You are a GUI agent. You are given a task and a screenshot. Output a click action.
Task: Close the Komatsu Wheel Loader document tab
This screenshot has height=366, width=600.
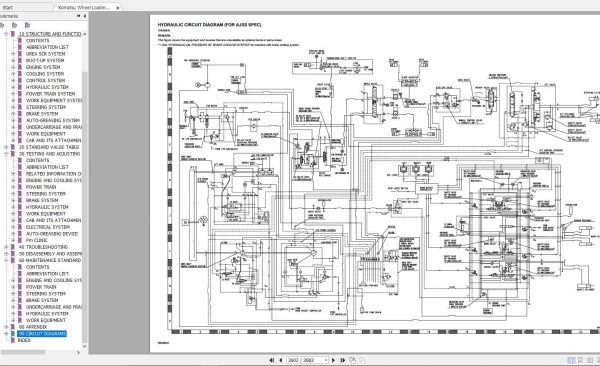117,7
